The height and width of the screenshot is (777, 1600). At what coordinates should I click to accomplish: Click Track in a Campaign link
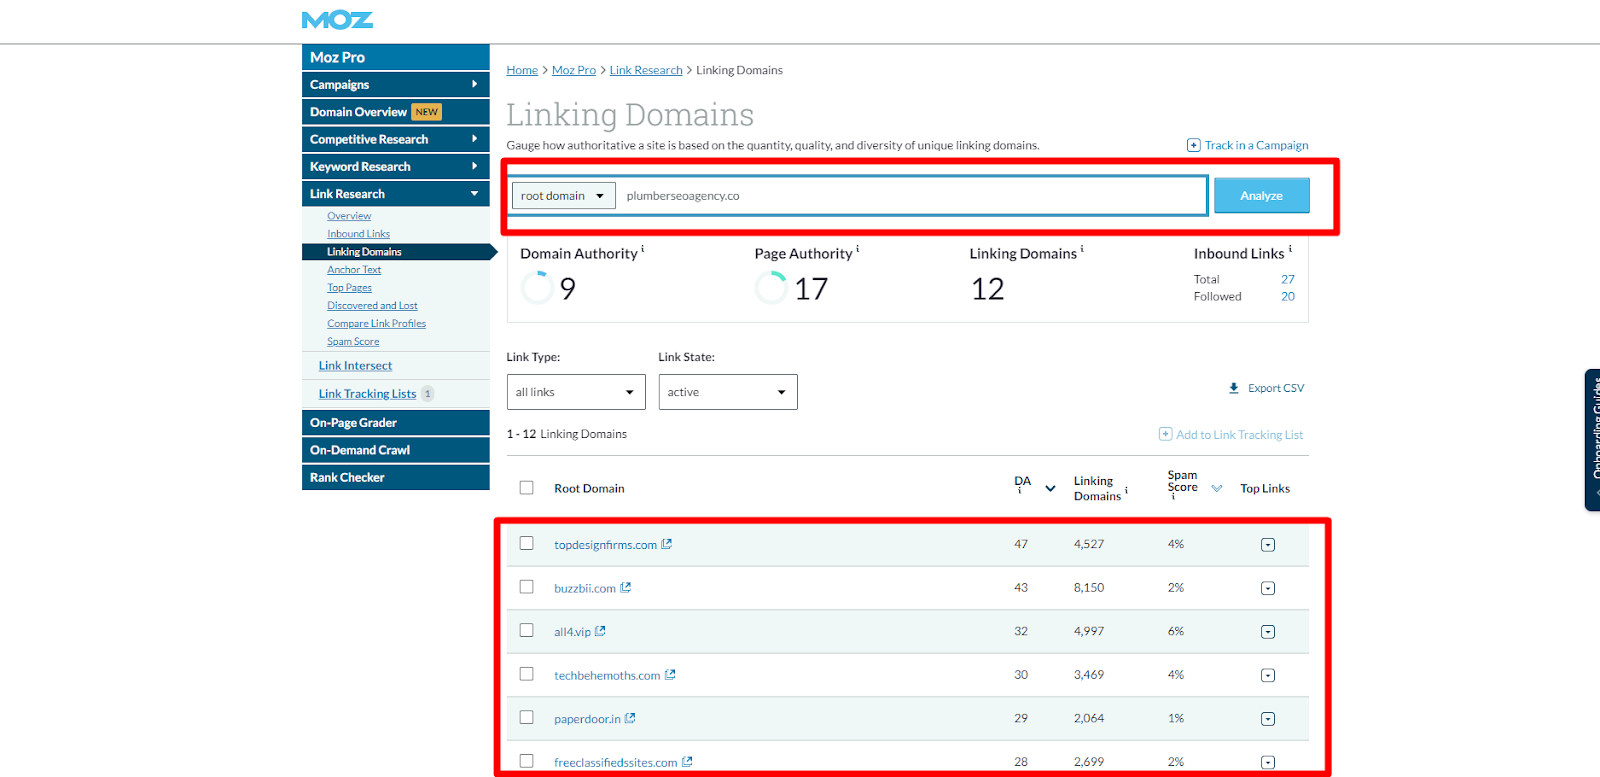pos(1256,145)
